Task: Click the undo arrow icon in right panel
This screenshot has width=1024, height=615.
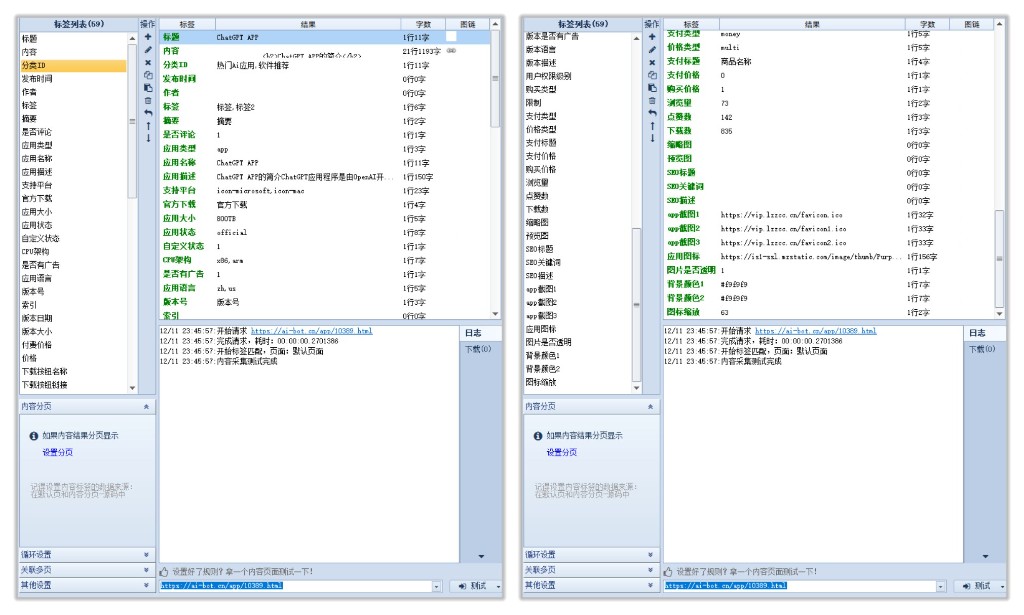Action: pos(652,113)
